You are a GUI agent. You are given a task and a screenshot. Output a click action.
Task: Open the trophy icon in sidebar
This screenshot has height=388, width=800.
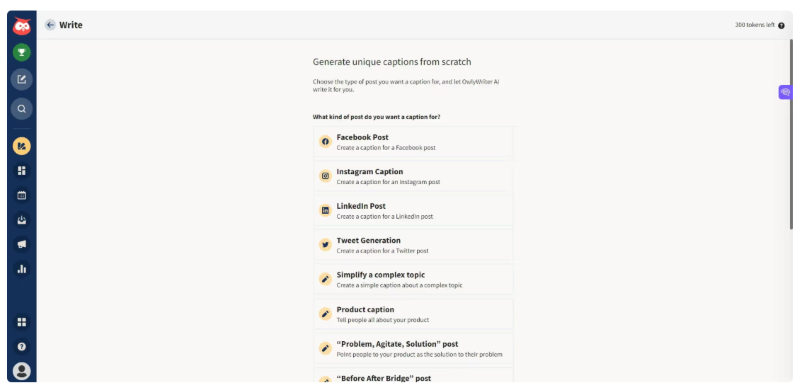click(x=21, y=52)
